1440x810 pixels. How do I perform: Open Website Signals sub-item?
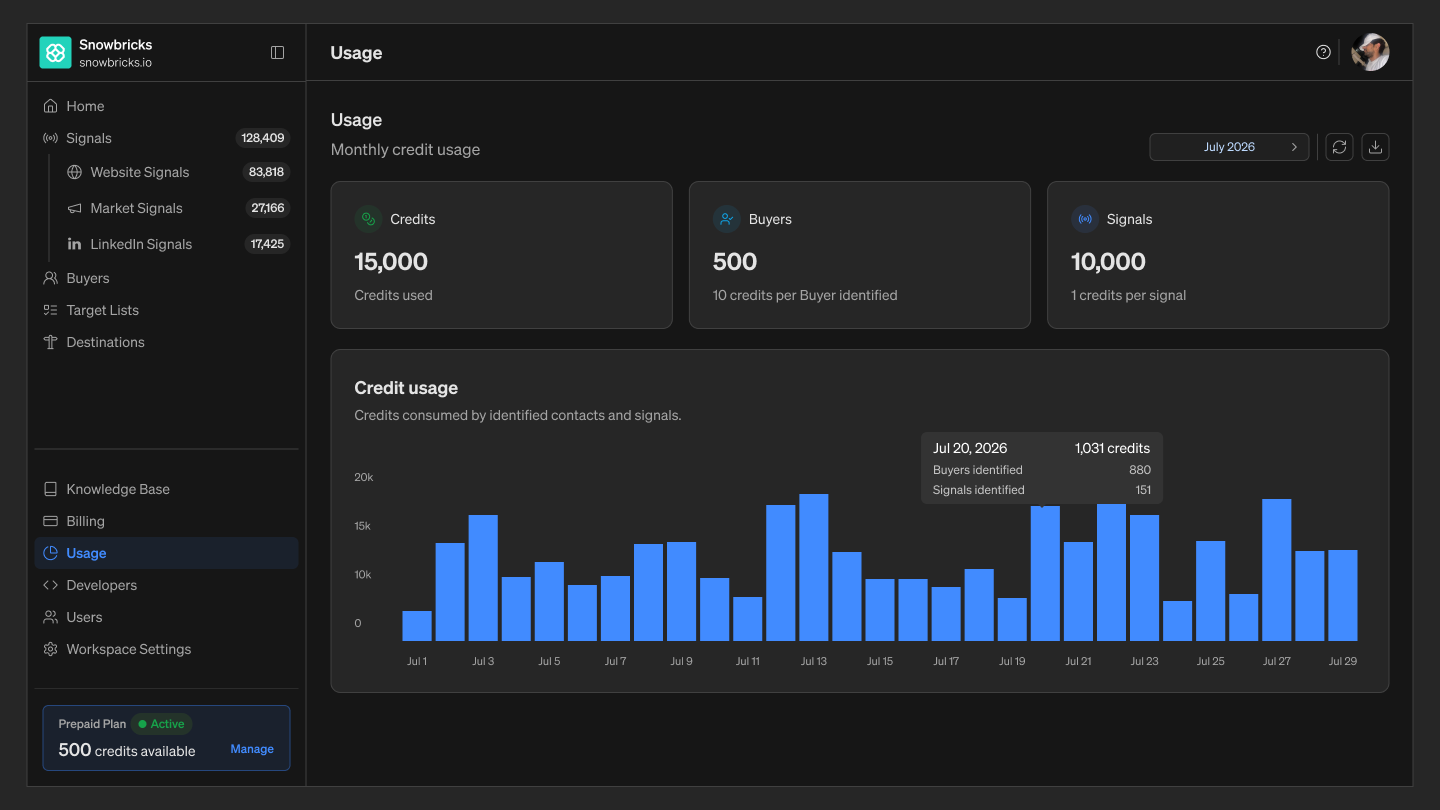point(178,172)
